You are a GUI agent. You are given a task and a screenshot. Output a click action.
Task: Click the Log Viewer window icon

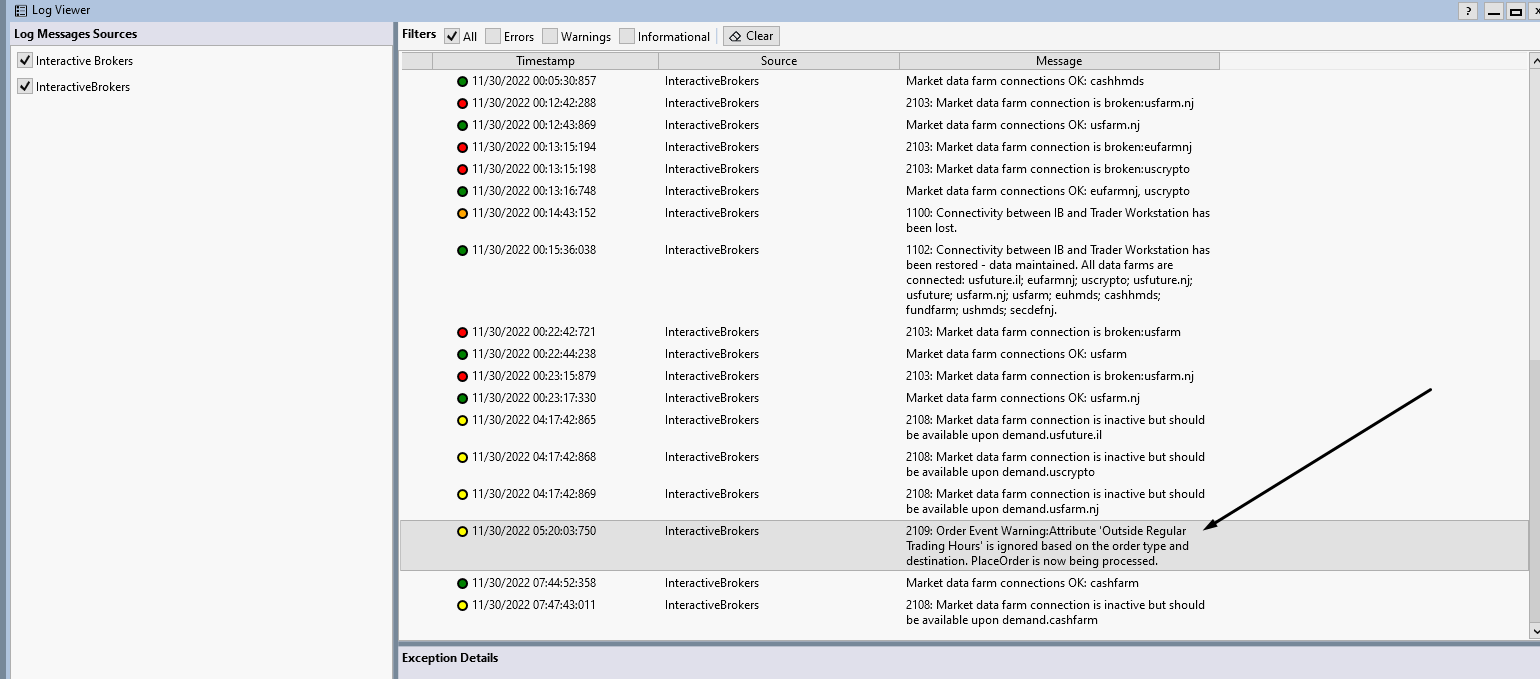click(x=20, y=10)
